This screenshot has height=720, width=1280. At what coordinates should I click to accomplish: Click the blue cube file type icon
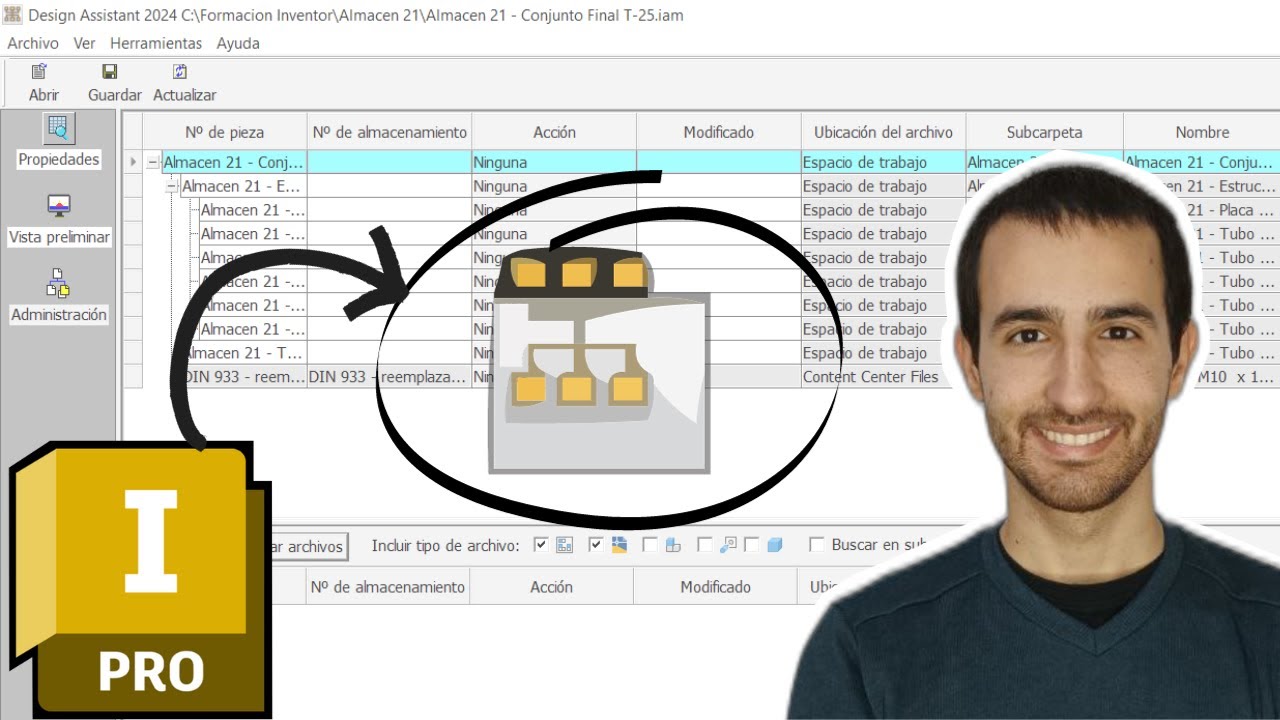click(x=775, y=545)
